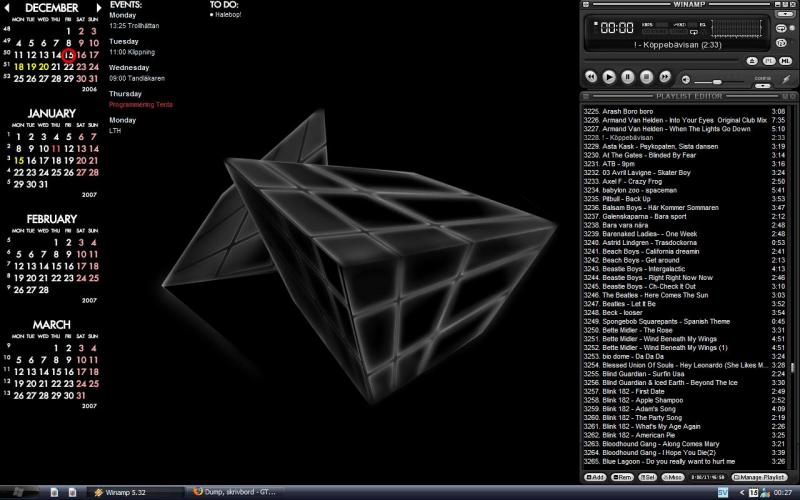The height and width of the screenshot is (500, 800).
Task: Stop playback in Winamp
Action: click(x=646, y=77)
